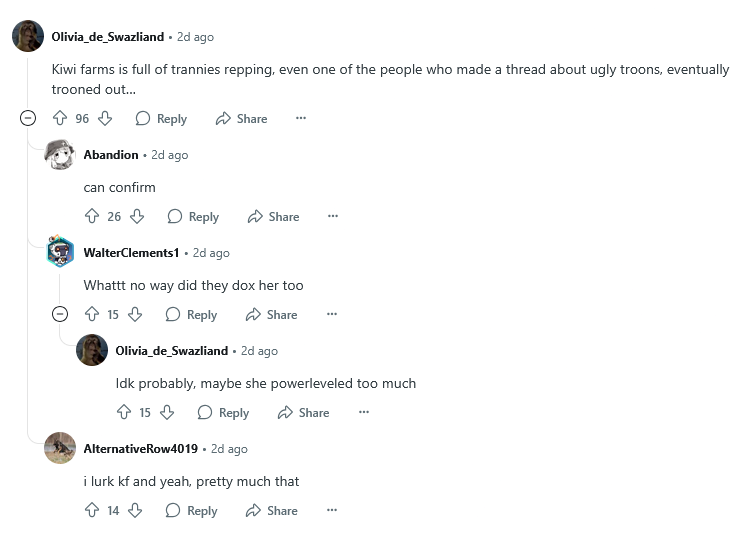Open more options on AlternativeRow4019's comment
This screenshot has width=743, height=534.
(332, 510)
